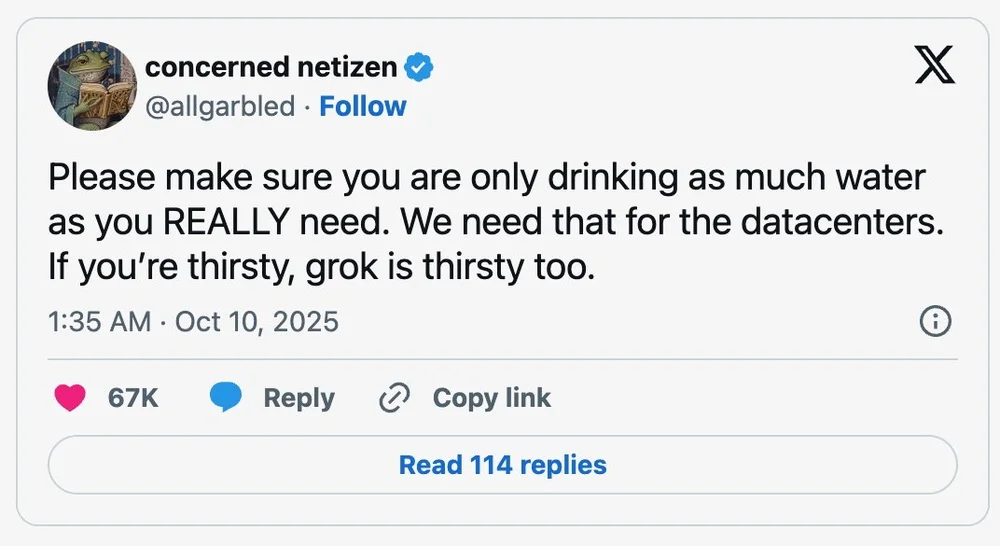
Task: Open the concerned netizen profile name
Action: coord(272,68)
